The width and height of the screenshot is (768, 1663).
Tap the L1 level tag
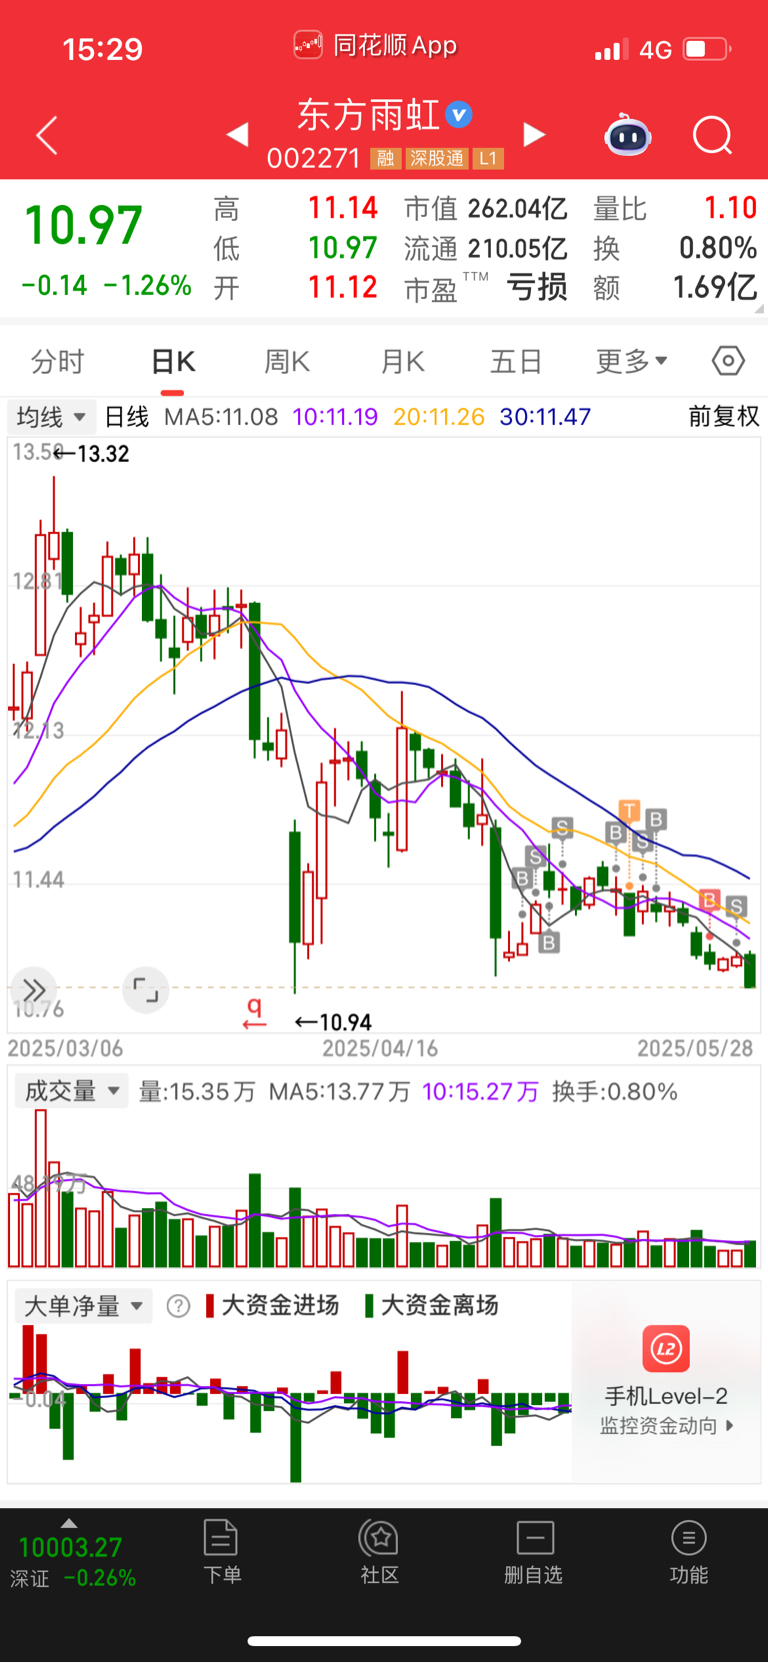tap(488, 158)
